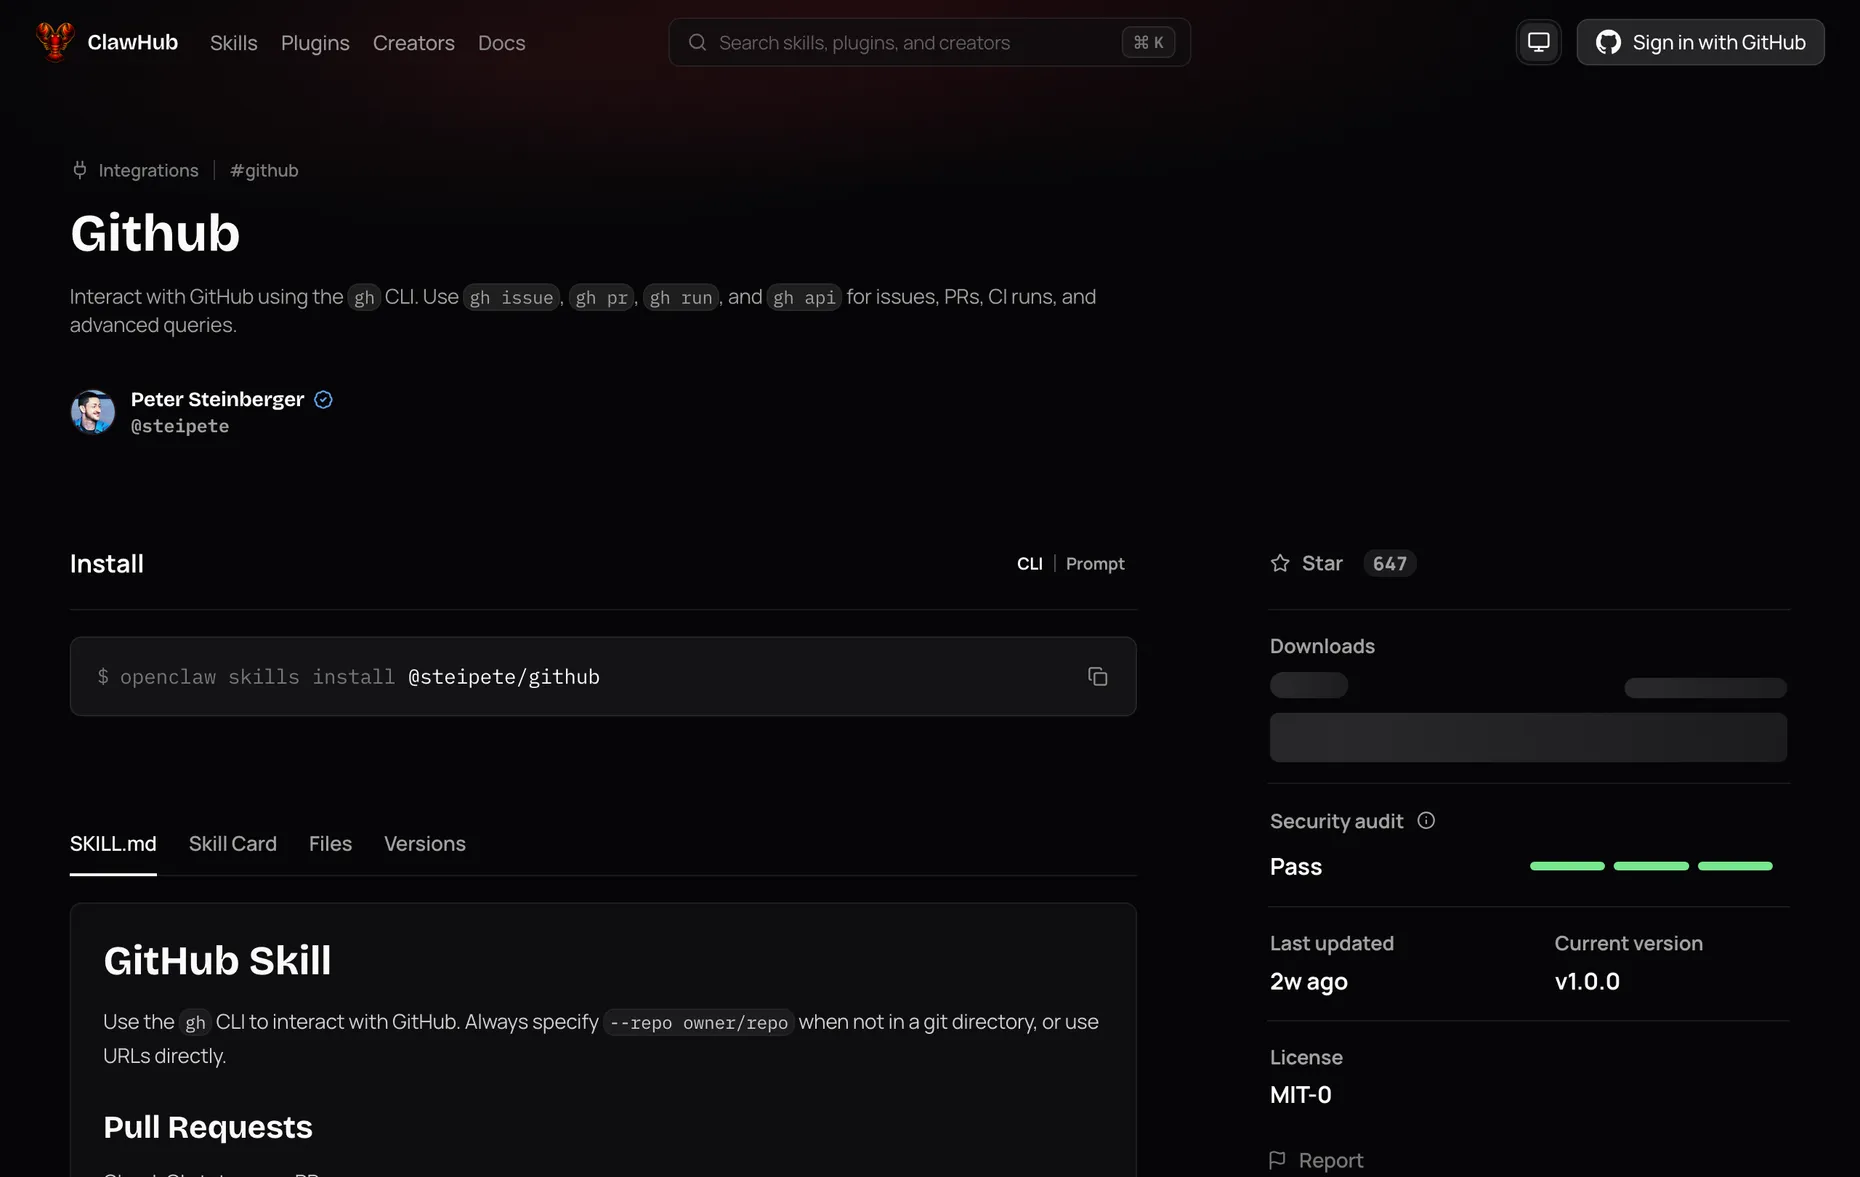The width and height of the screenshot is (1860, 1177).
Task: Click the Github page title
Action: pyautogui.click(x=155, y=233)
